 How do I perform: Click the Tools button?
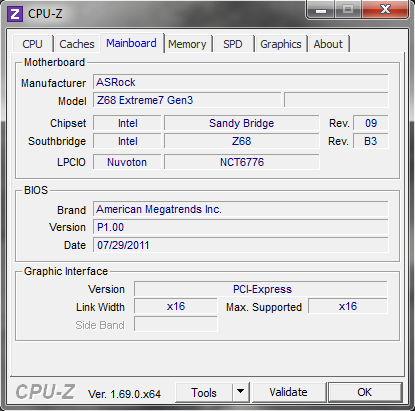[204, 393]
